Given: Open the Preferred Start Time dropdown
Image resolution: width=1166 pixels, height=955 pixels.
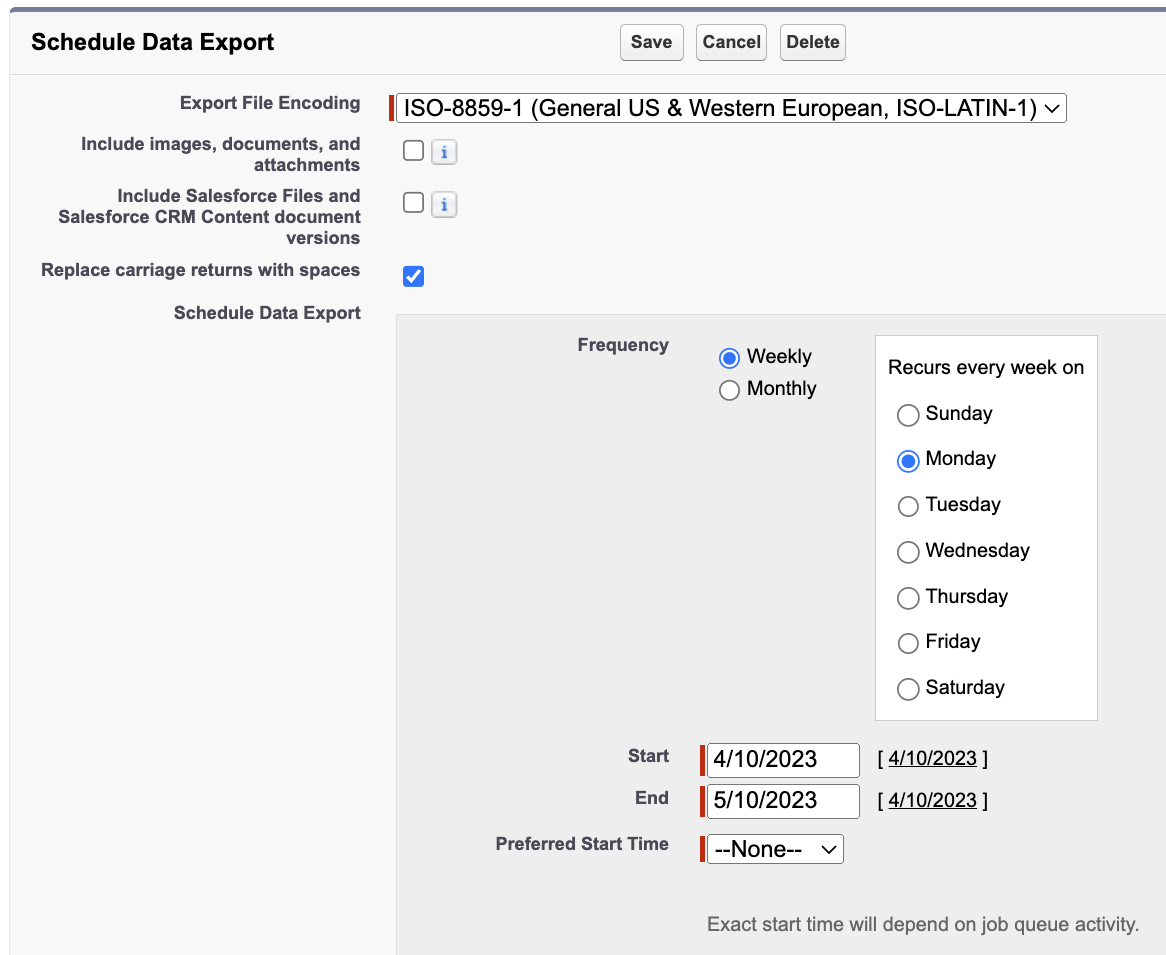Looking at the screenshot, I should point(775,849).
